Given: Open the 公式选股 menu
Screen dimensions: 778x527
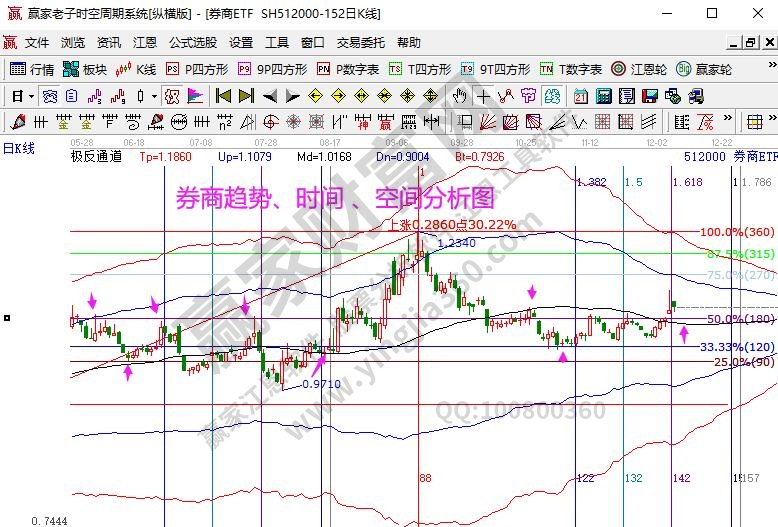Looking at the screenshot, I should tap(192, 43).
